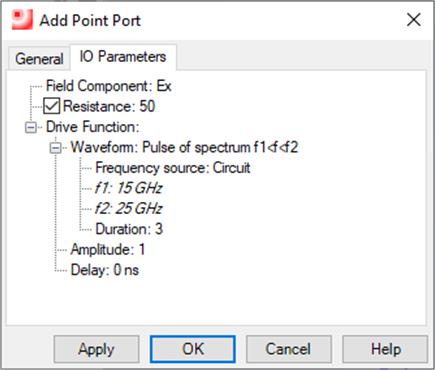
Task: Close the Add Point Port dialog
Action: (x=414, y=20)
